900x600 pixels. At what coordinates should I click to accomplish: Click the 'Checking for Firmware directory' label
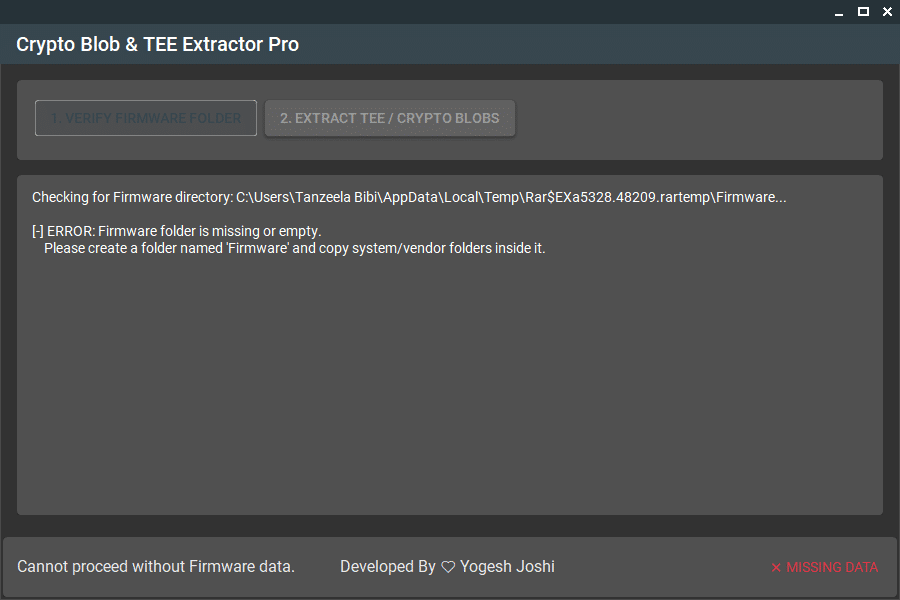132,197
